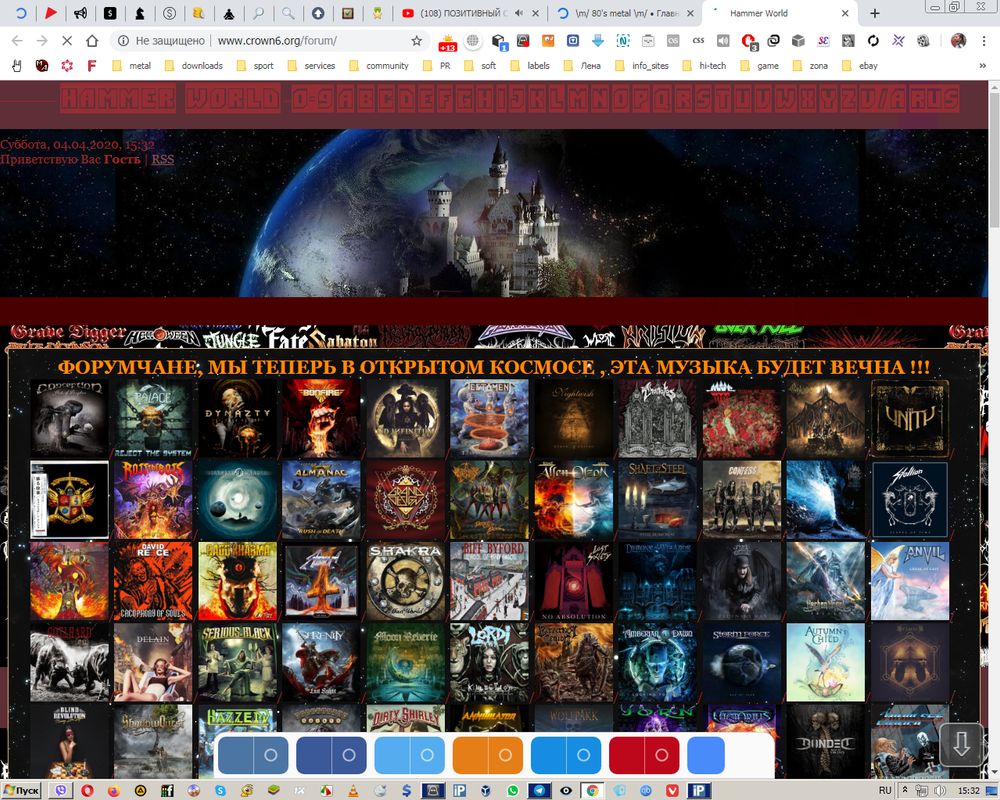The width and height of the screenshot is (1000, 800).
Task: Click the gray speaker volume extension icon
Action: (x=723, y=41)
